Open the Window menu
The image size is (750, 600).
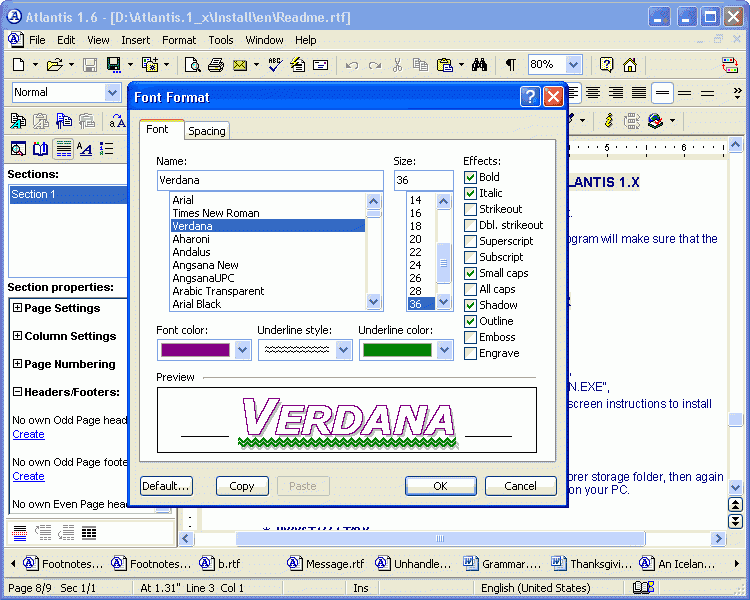[264, 40]
